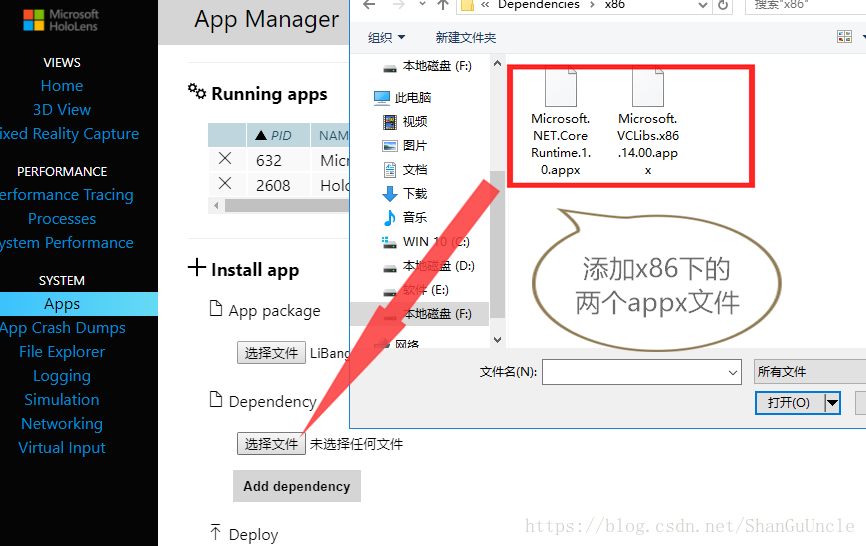
Task: Open the 视频 folder in the tree
Action: coord(405,121)
